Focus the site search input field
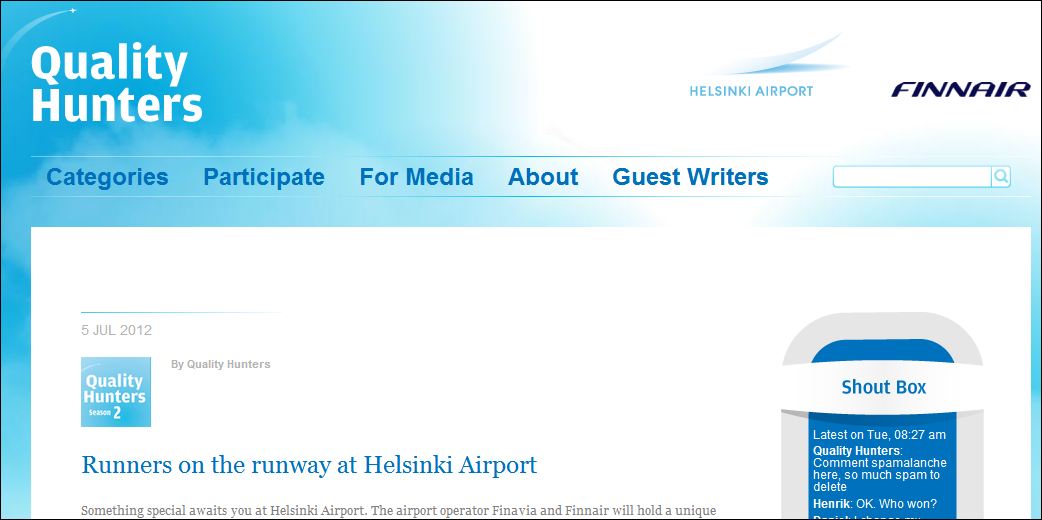 [x=912, y=177]
